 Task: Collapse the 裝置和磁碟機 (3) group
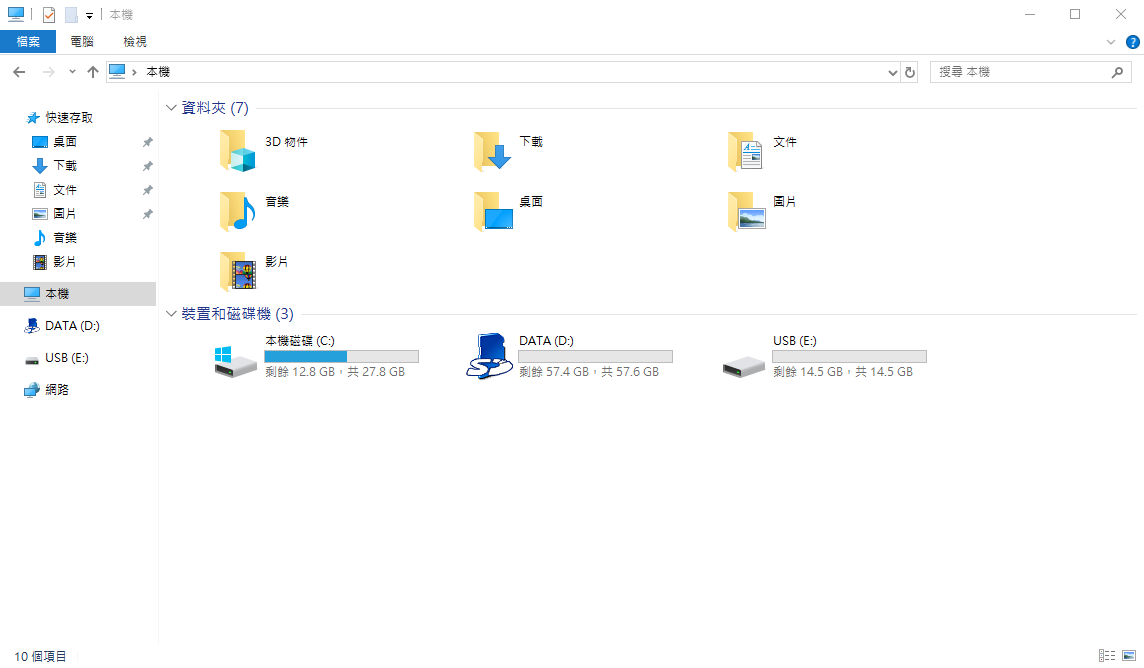[171, 314]
